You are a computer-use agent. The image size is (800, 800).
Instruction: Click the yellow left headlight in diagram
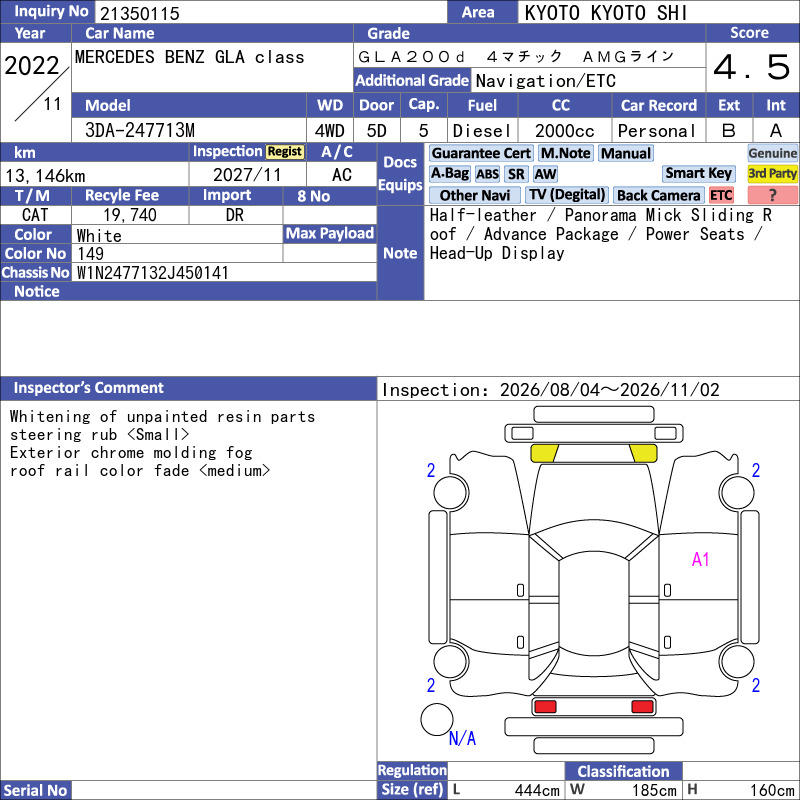click(x=544, y=453)
